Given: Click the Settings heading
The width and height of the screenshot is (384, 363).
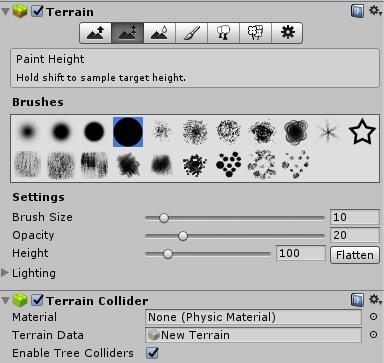Looking at the screenshot, I should (38, 197).
